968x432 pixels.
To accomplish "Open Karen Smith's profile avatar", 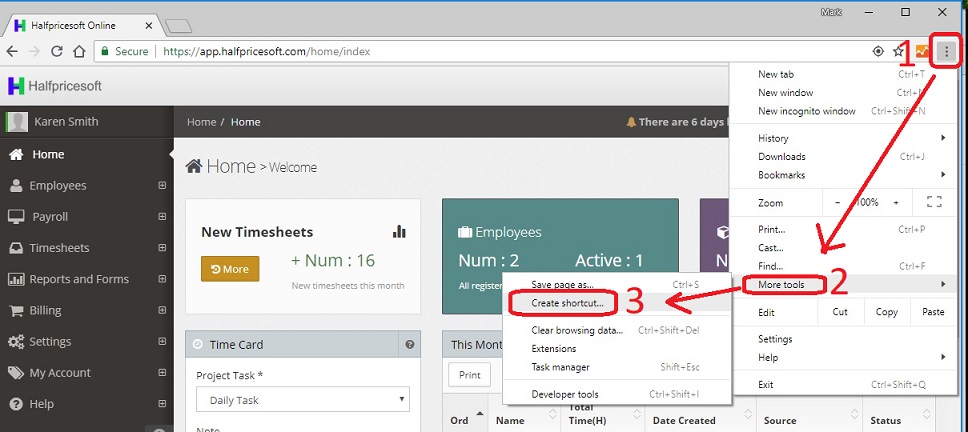I will pyautogui.click(x=17, y=122).
